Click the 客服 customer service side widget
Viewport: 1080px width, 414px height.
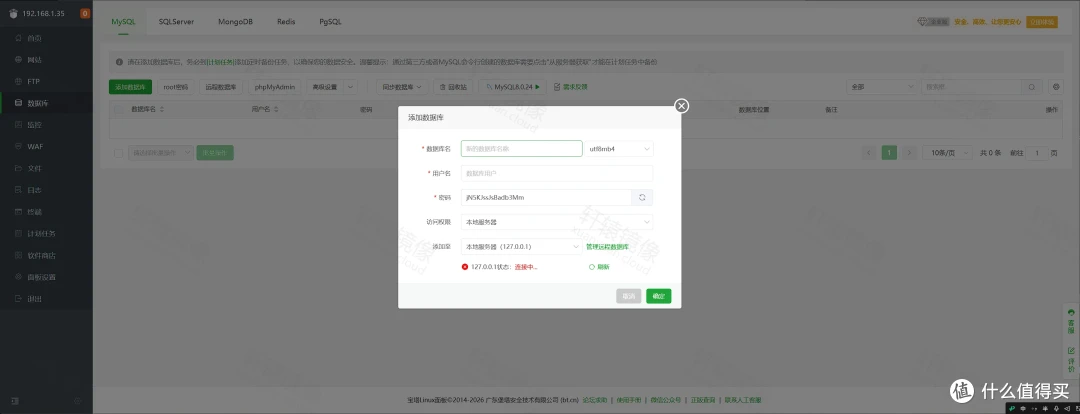(1071, 320)
